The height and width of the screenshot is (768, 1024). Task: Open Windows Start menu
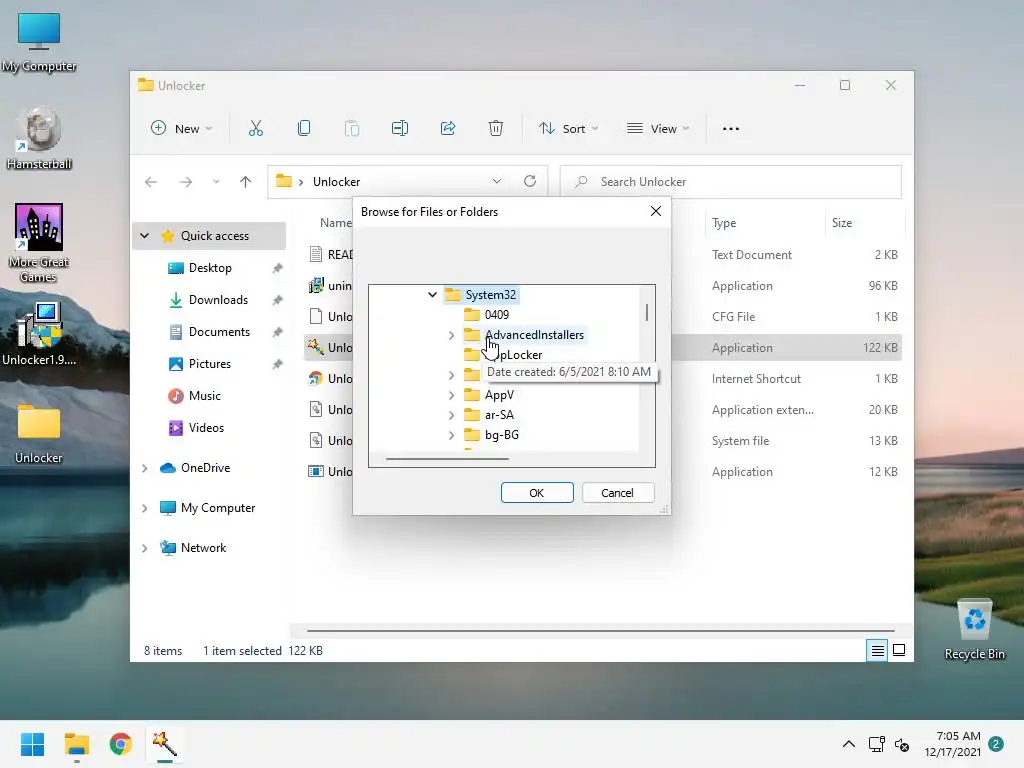(x=32, y=744)
